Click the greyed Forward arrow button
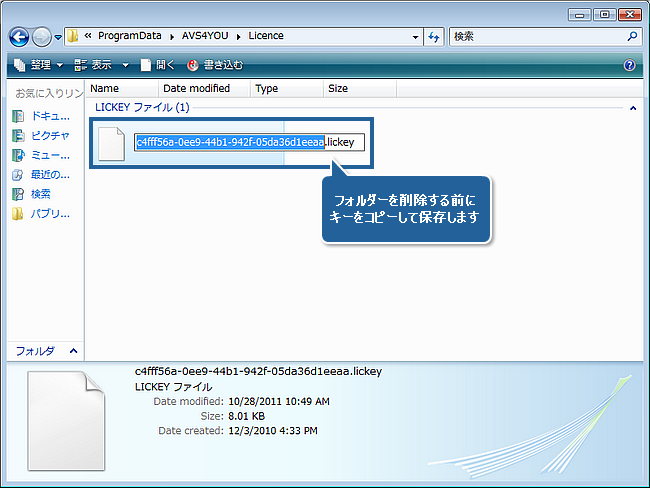Image resolution: width=650 pixels, height=488 pixels. (x=41, y=37)
